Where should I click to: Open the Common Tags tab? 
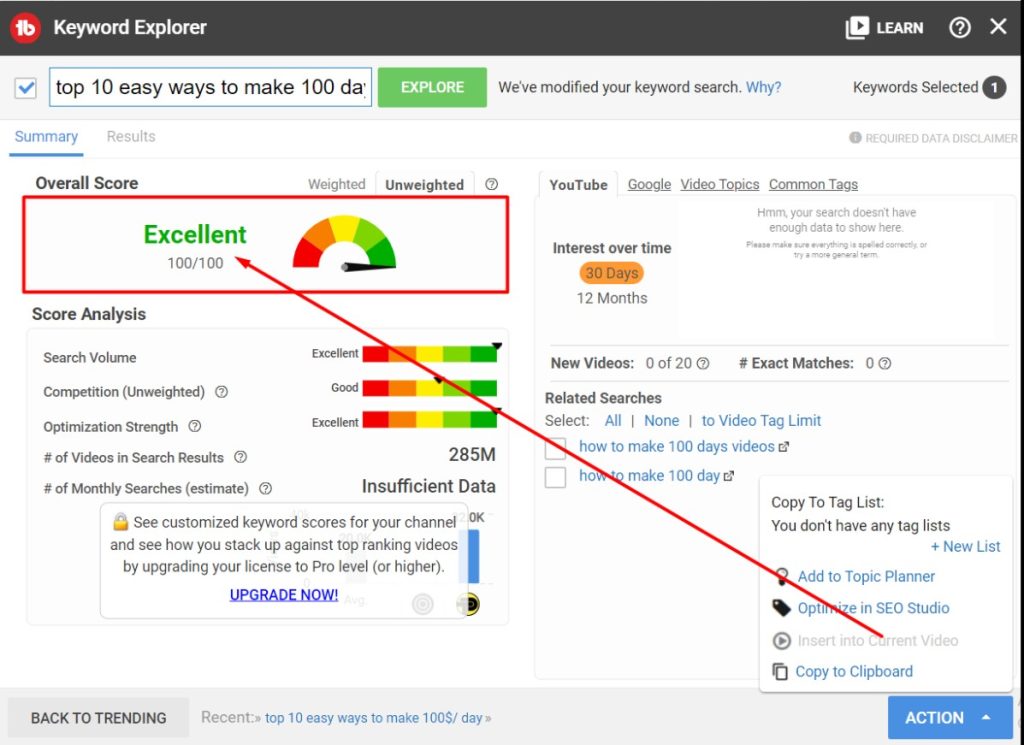pyautogui.click(x=814, y=185)
